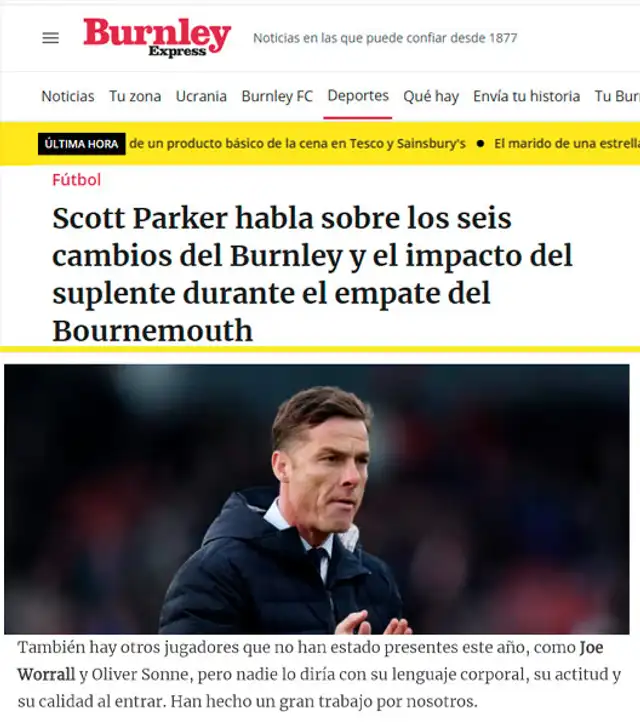Click the bullet separator in the ticker
The width and height of the screenshot is (640, 726).
[x=480, y=144]
